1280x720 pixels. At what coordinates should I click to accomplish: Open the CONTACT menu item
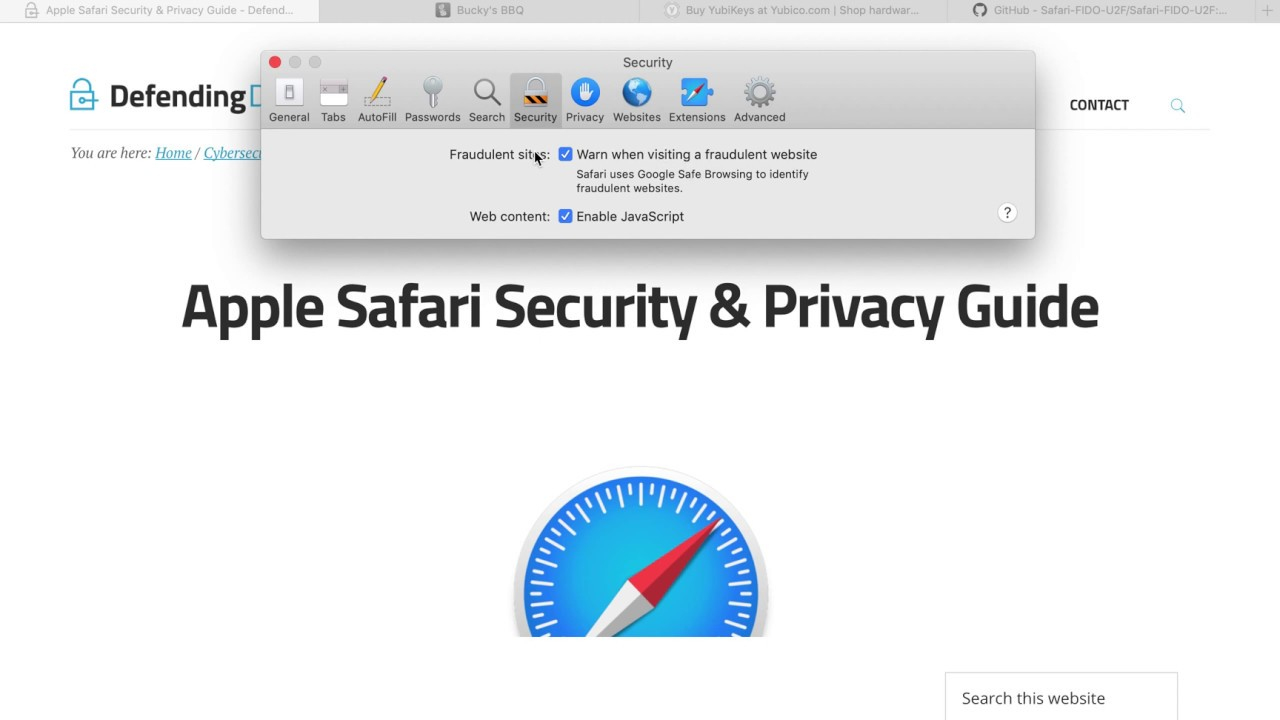click(1099, 105)
